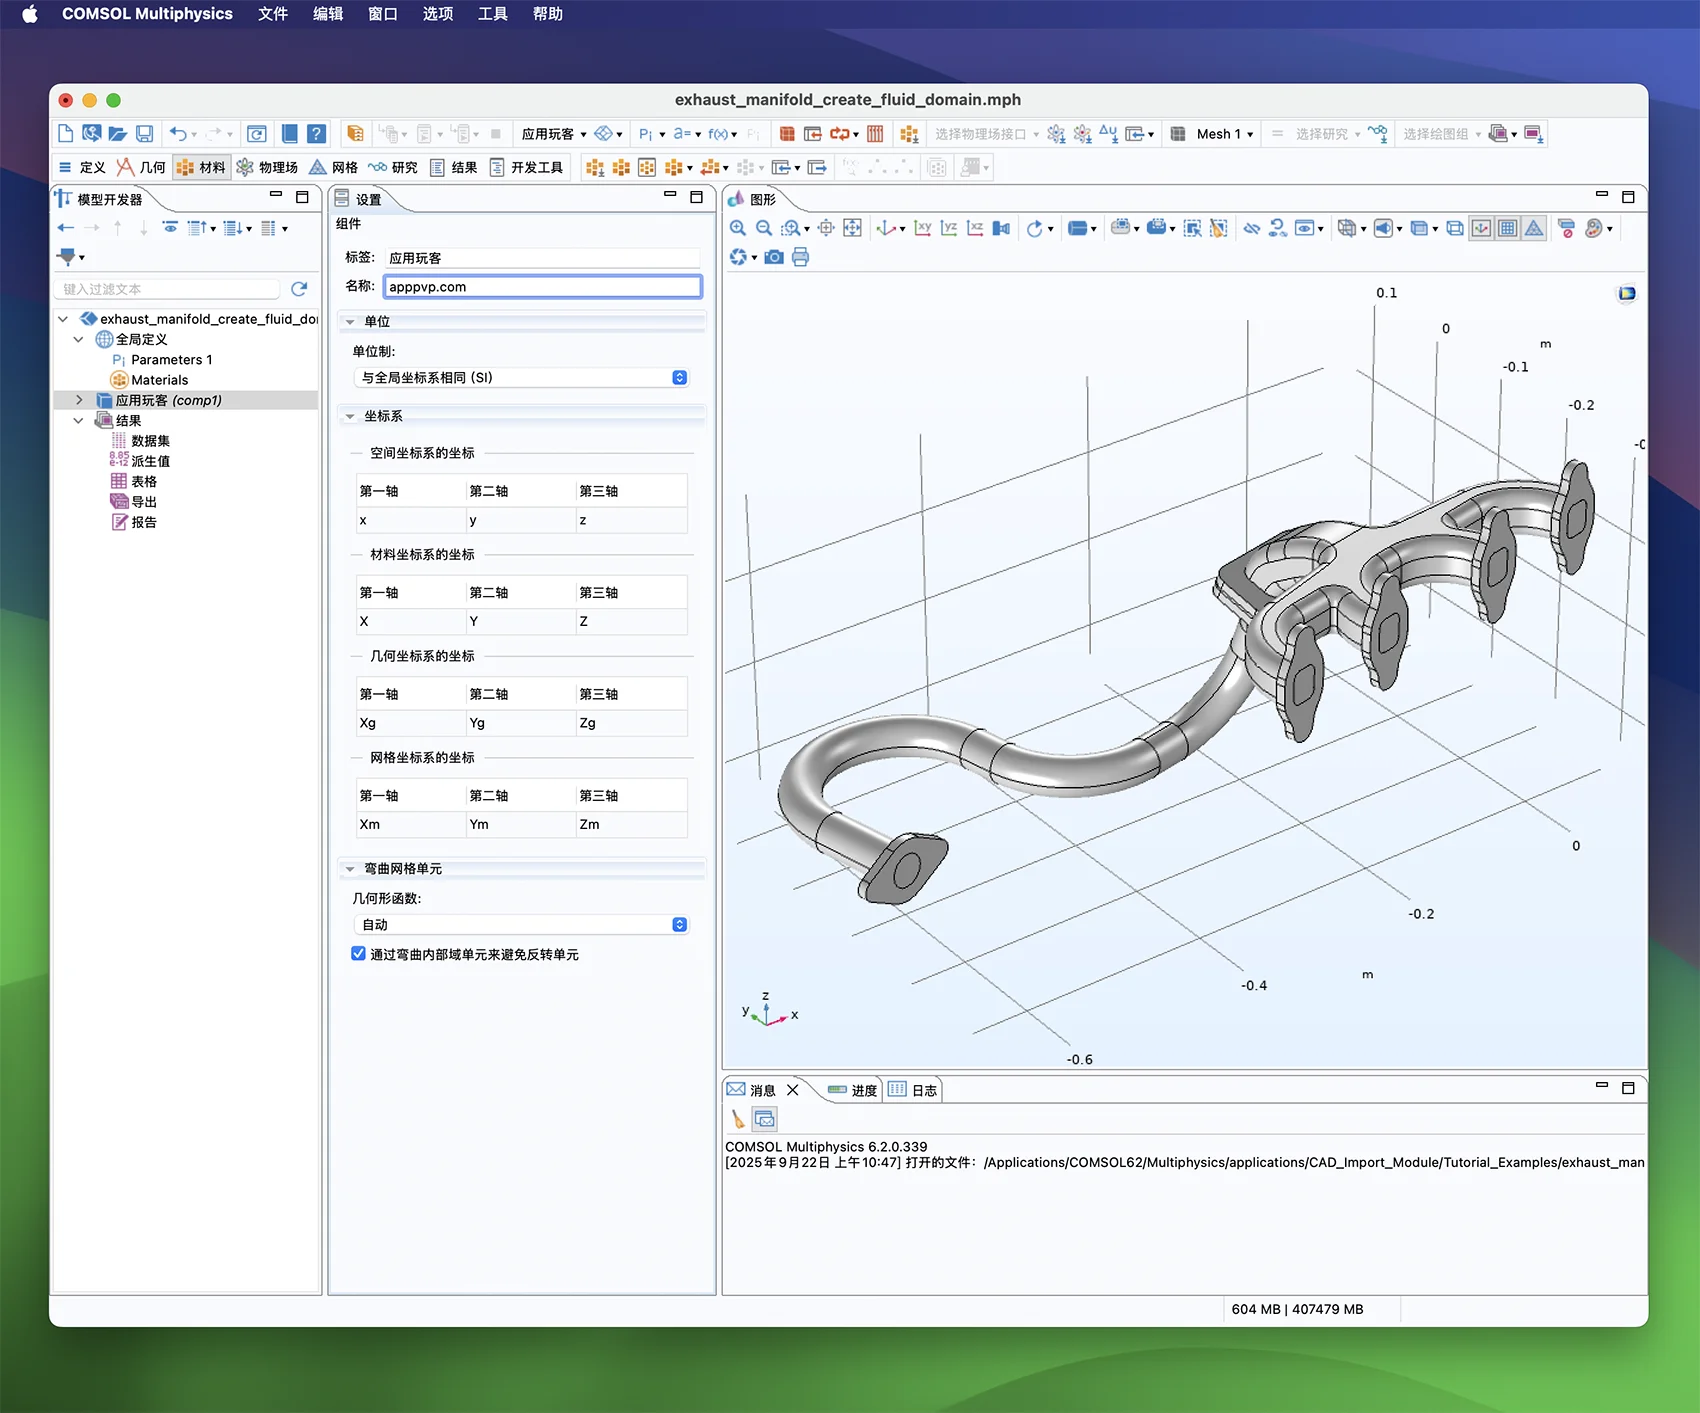The image size is (1700, 1413).
Task: Refresh the model tree filter
Action: [x=298, y=289]
